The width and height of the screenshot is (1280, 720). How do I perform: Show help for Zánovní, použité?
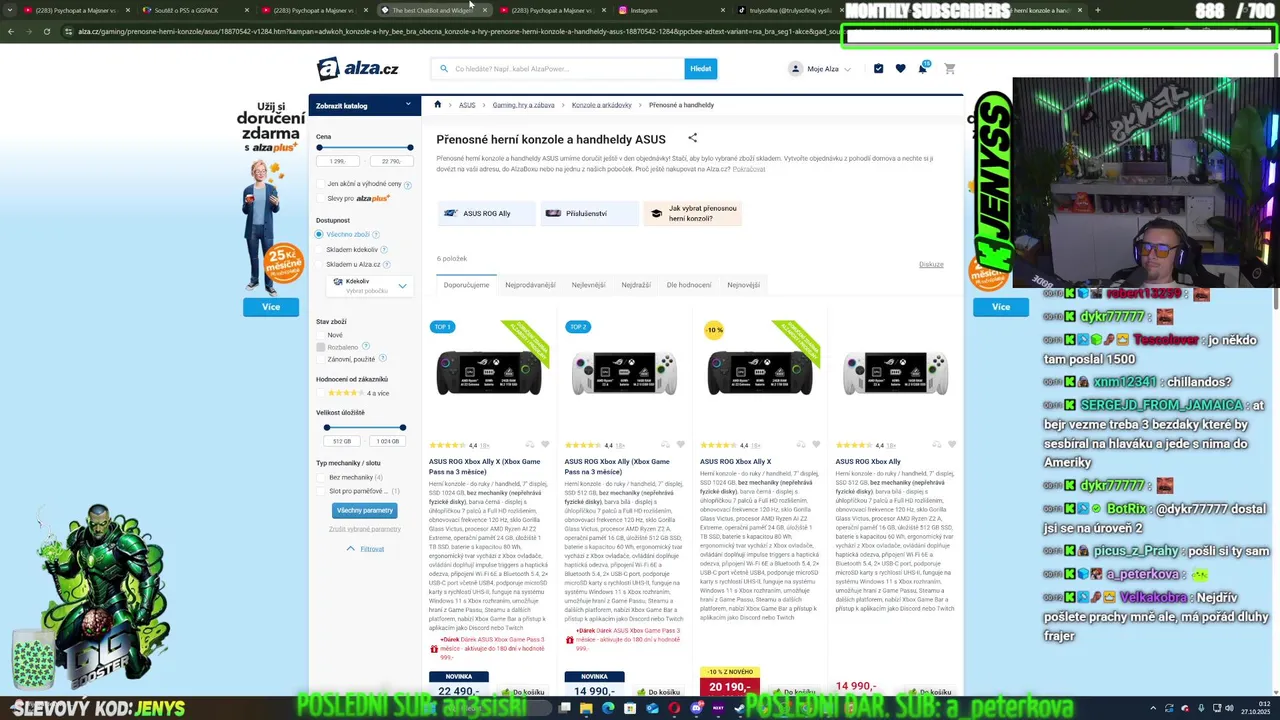pos(383,358)
